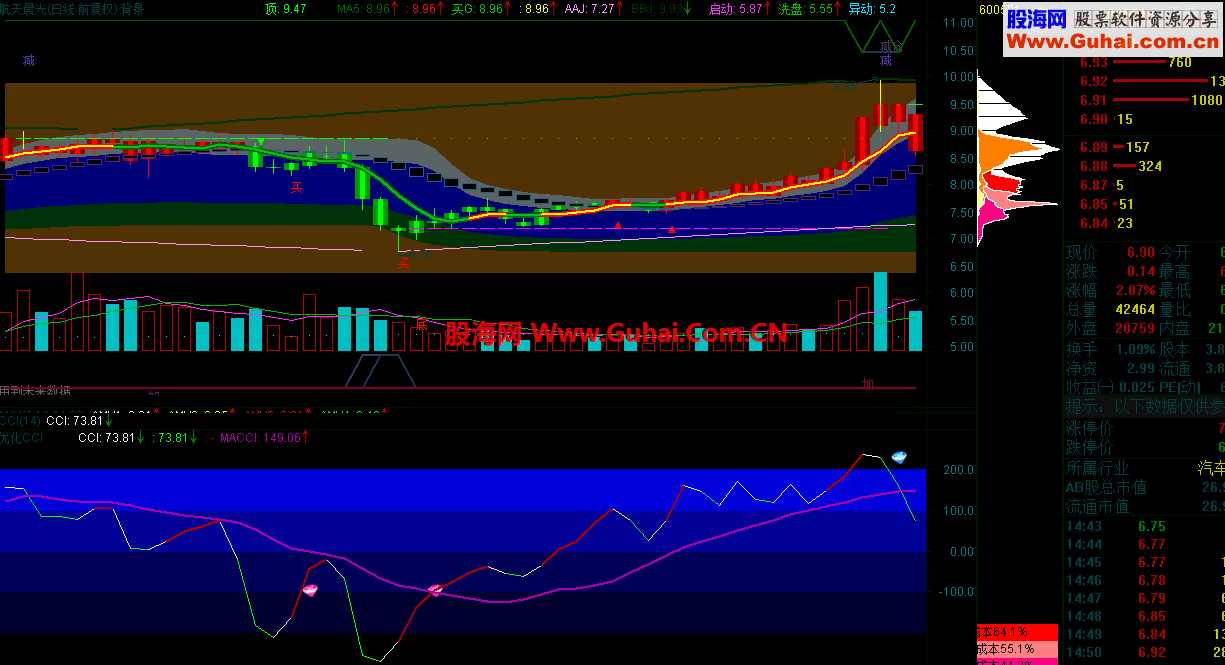The height and width of the screenshot is (665, 1225).
Task: Click the CCI(14) indicator name
Action: tap(21, 421)
